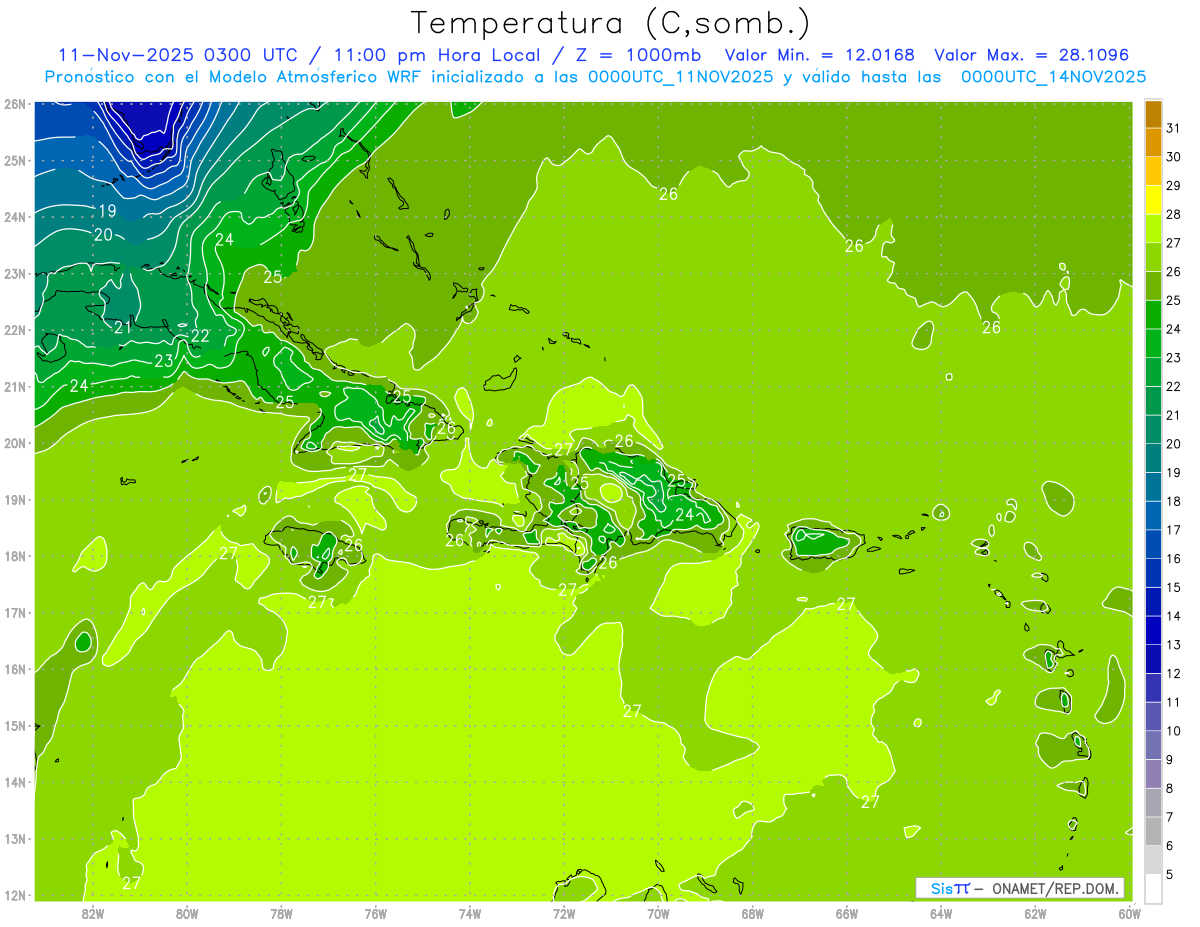Click the 22N latitude axis label
Viewport: 1200px width, 927px height.
(14, 330)
